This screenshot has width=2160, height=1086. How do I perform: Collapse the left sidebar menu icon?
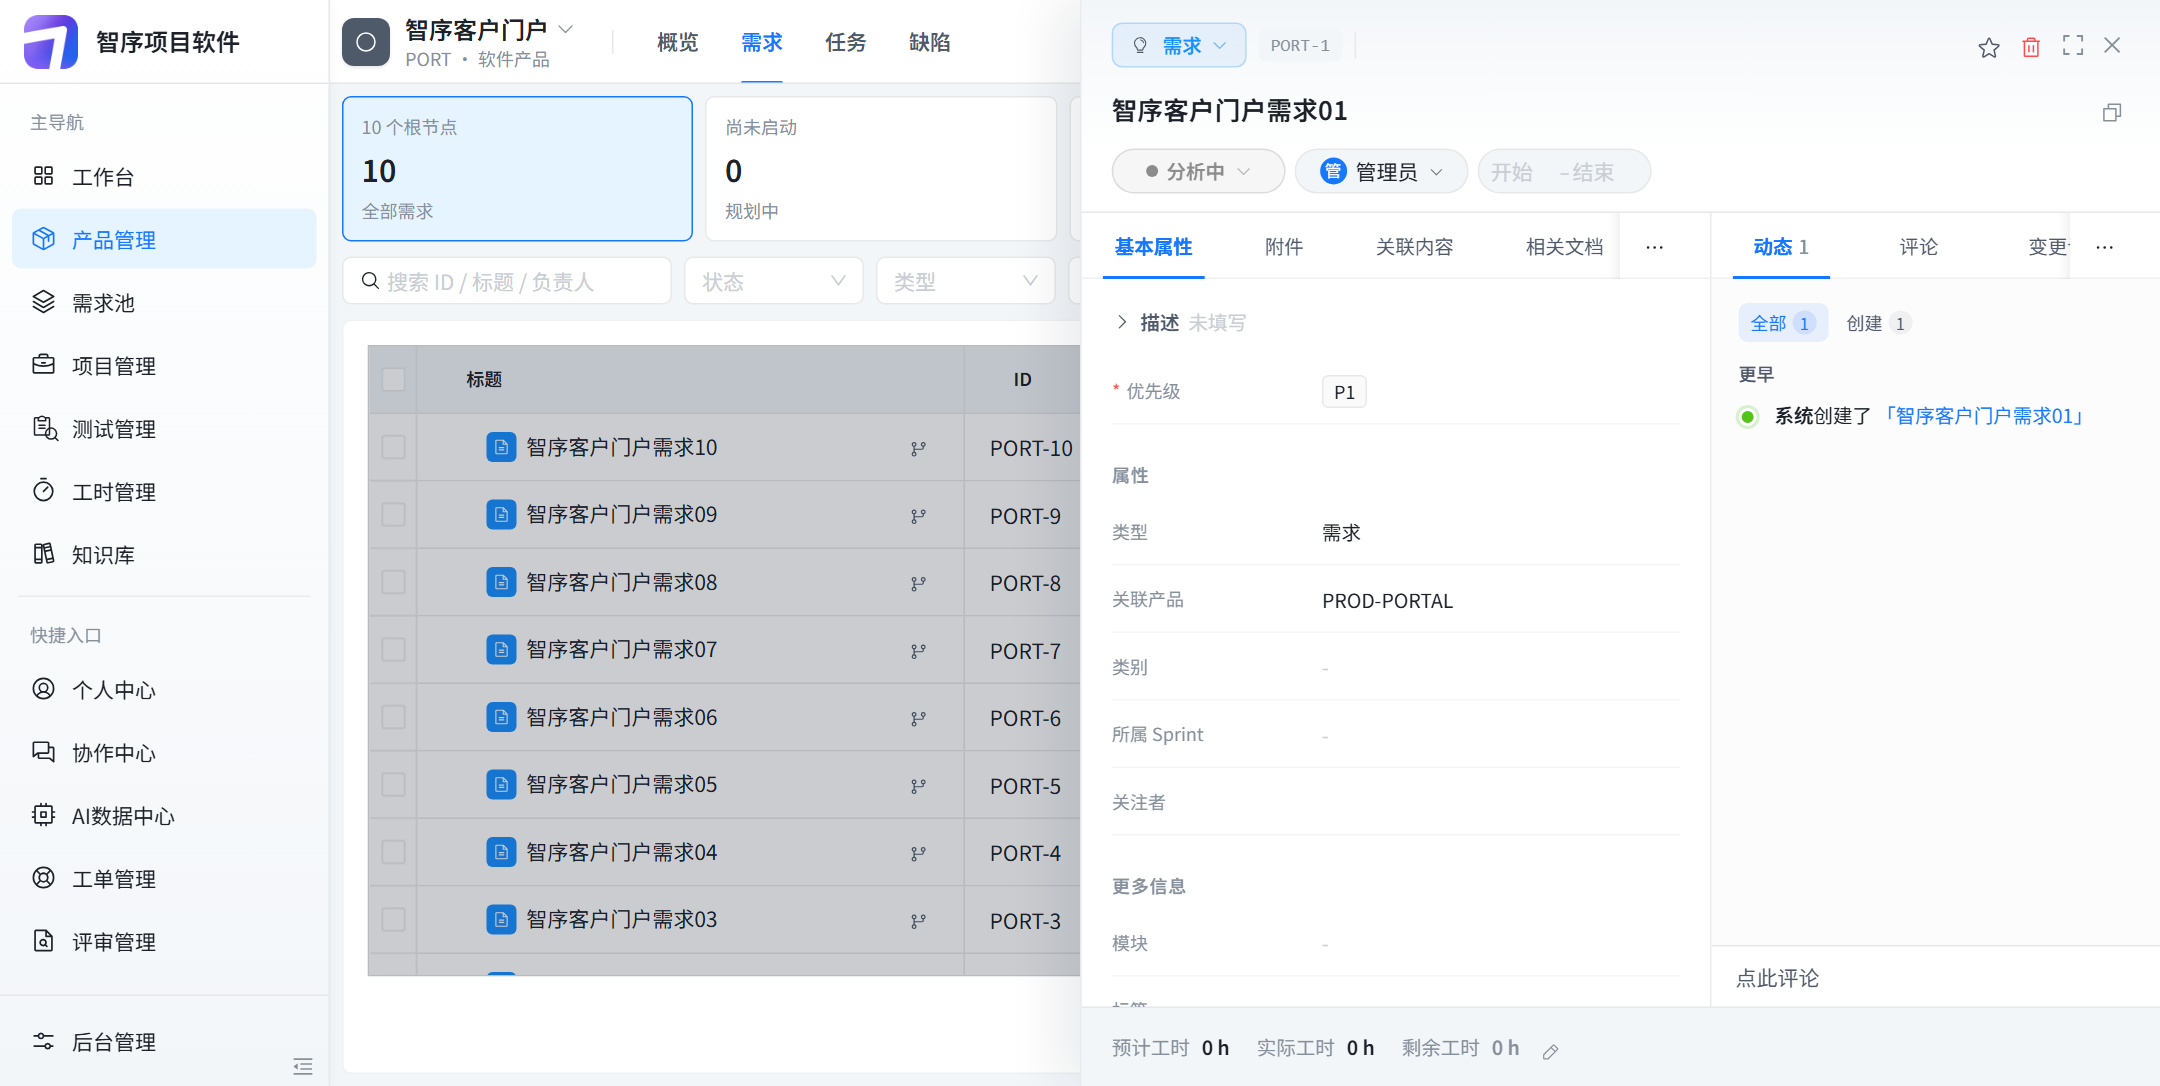[x=303, y=1066]
